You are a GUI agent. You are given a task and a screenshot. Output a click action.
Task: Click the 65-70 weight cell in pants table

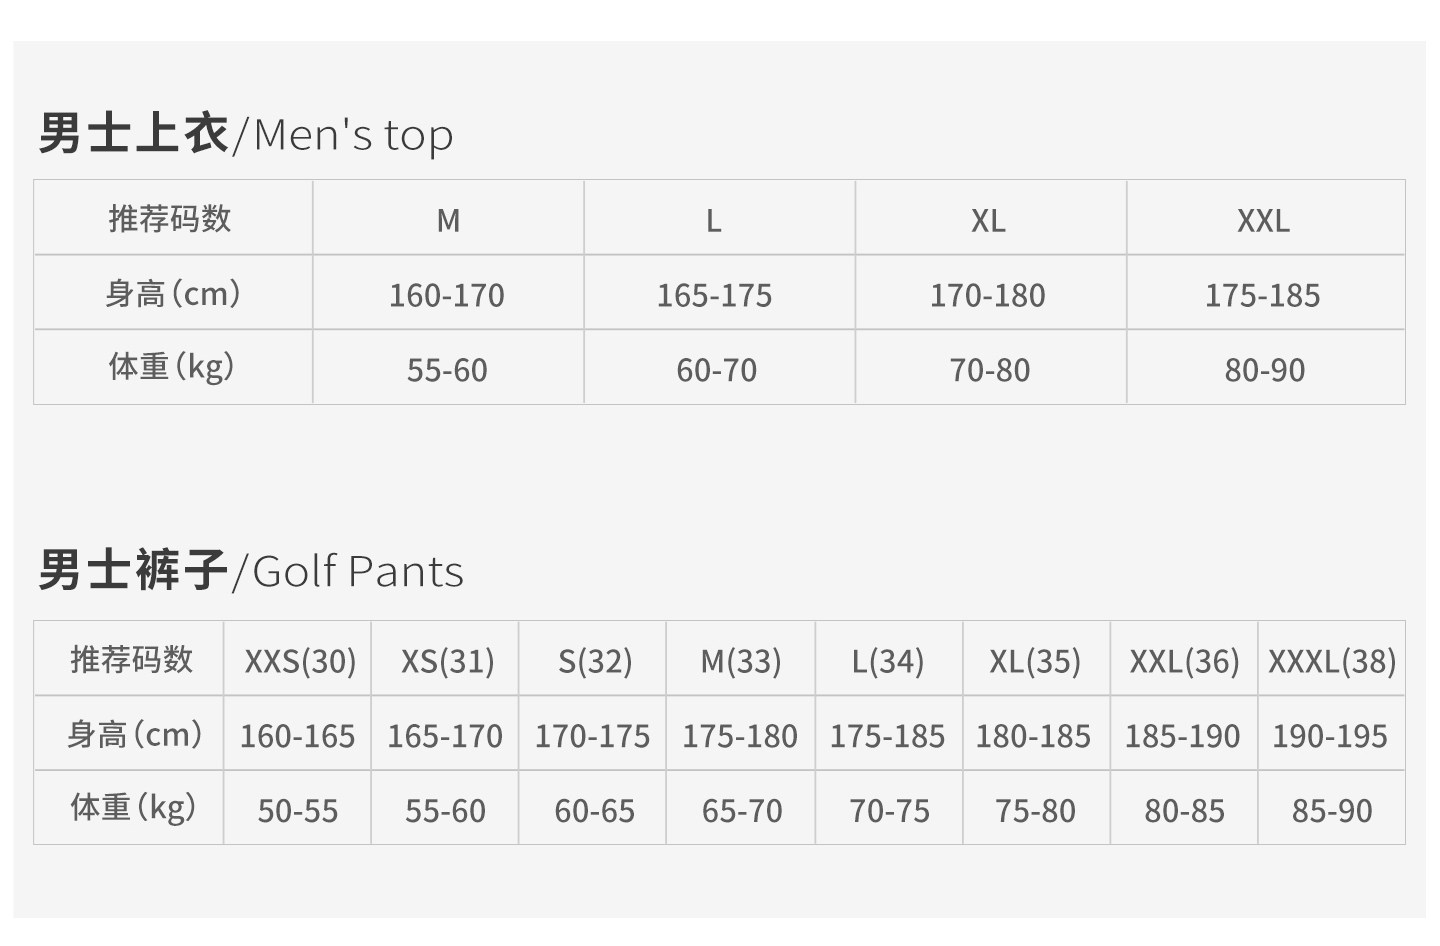tap(740, 809)
